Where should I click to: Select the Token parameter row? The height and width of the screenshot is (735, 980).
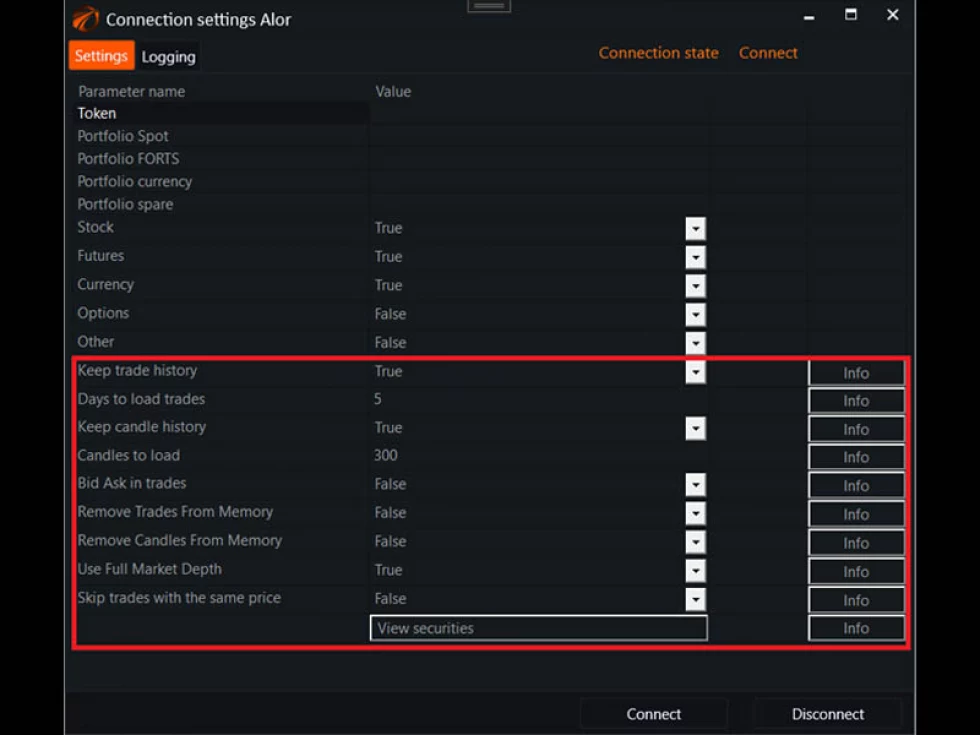click(x=222, y=114)
